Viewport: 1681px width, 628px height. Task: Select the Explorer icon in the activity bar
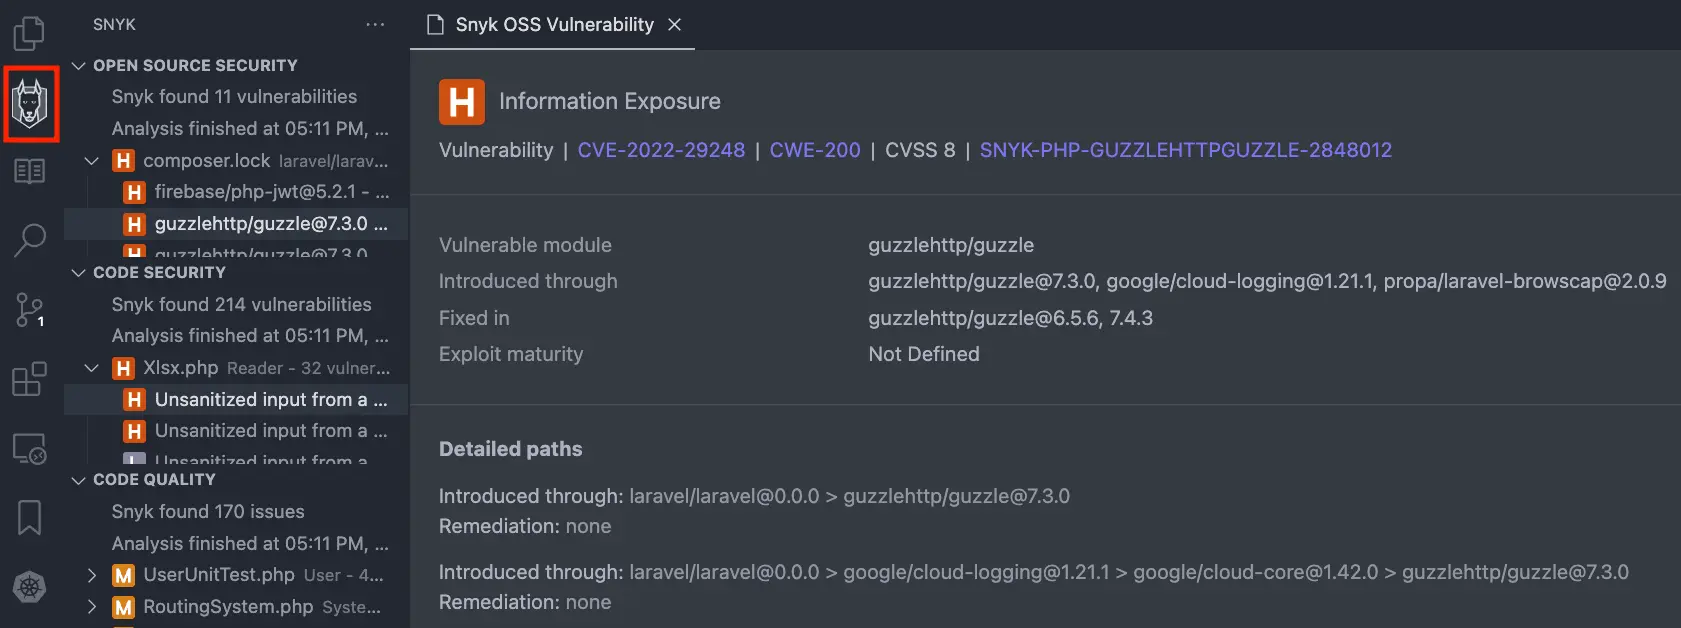coord(29,33)
